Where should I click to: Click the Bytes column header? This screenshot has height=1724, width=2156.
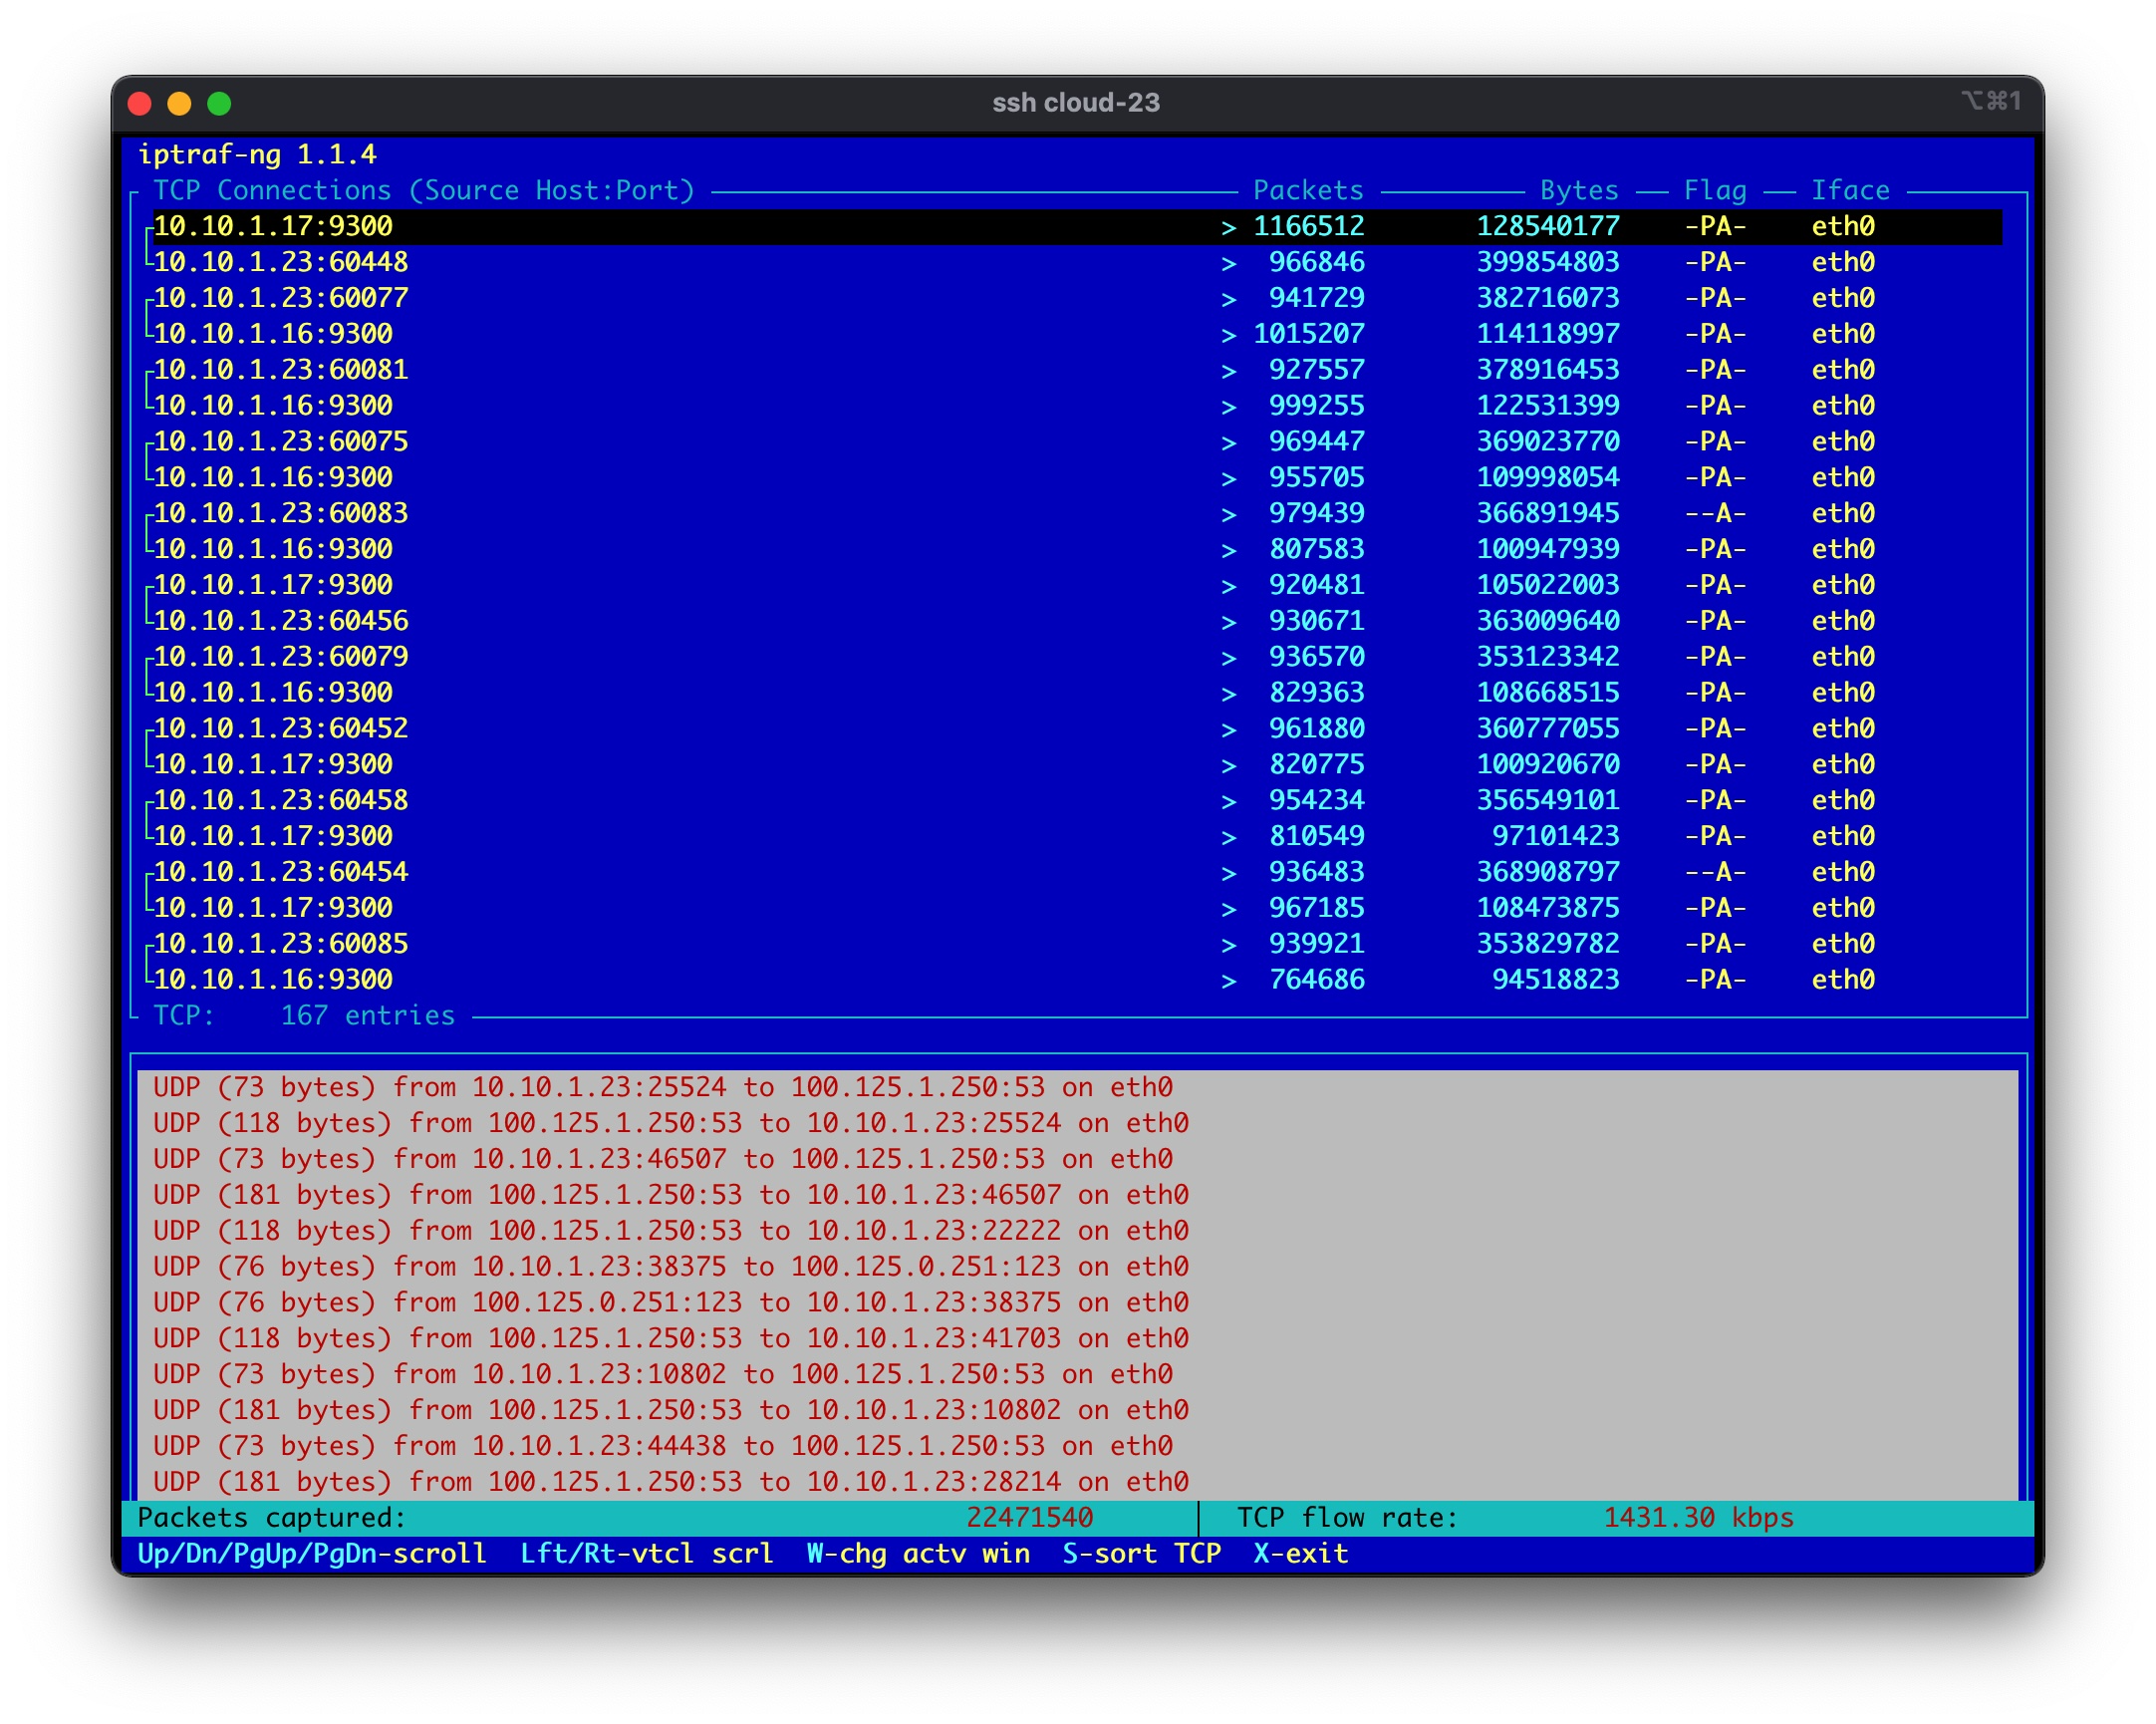[1578, 190]
